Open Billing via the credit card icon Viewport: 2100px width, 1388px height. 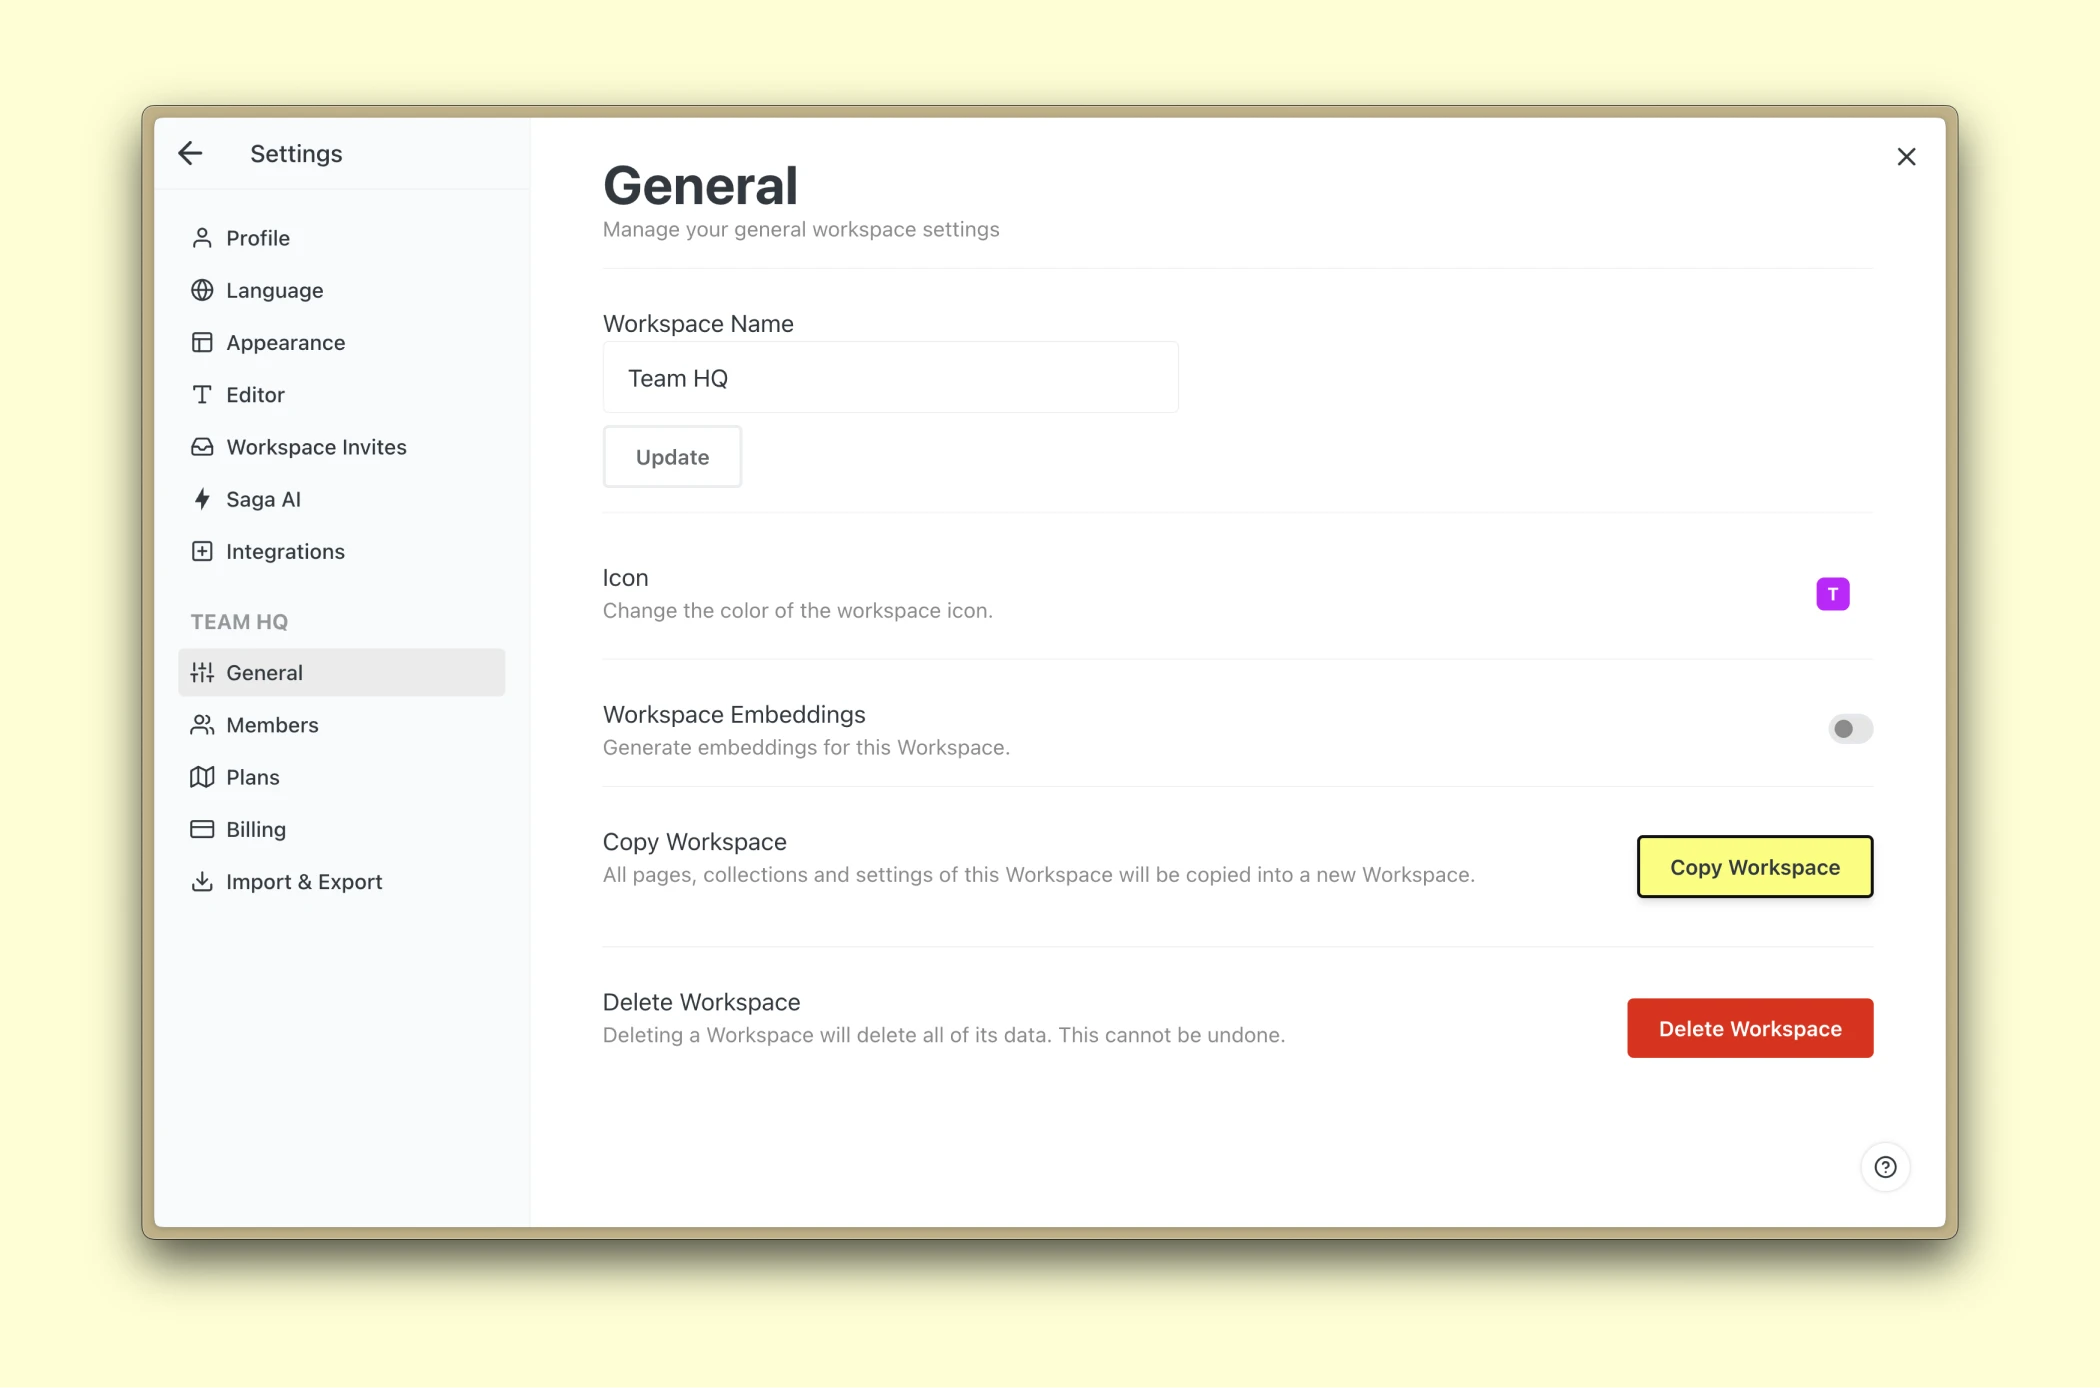[203, 829]
